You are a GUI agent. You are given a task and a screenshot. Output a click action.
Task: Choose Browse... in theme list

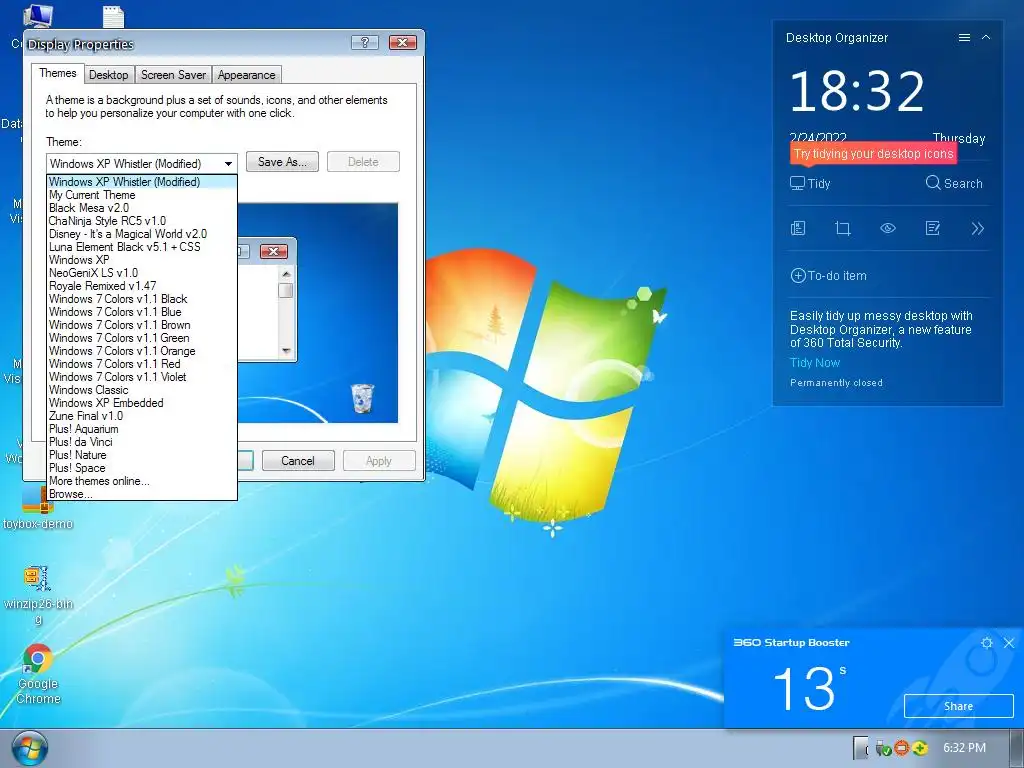142,494
